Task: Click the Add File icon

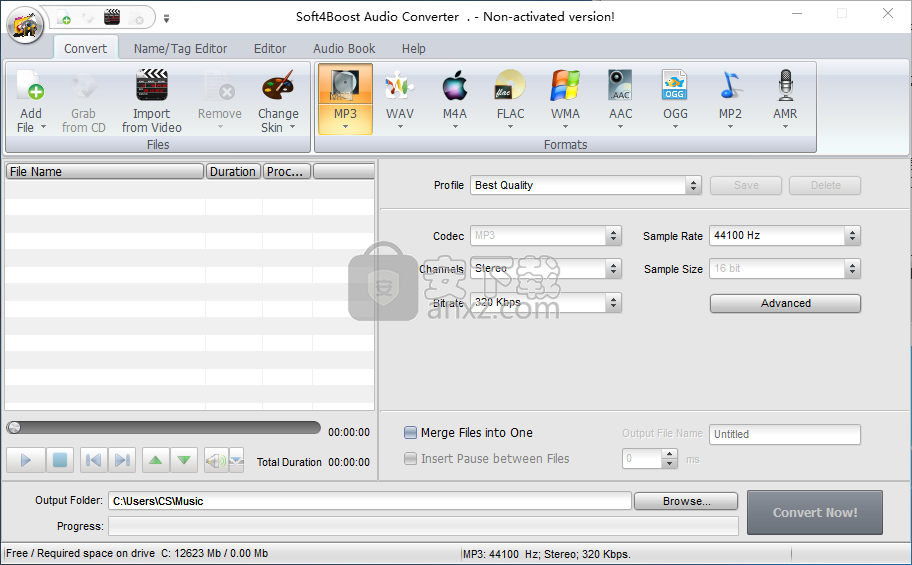Action: [x=30, y=86]
